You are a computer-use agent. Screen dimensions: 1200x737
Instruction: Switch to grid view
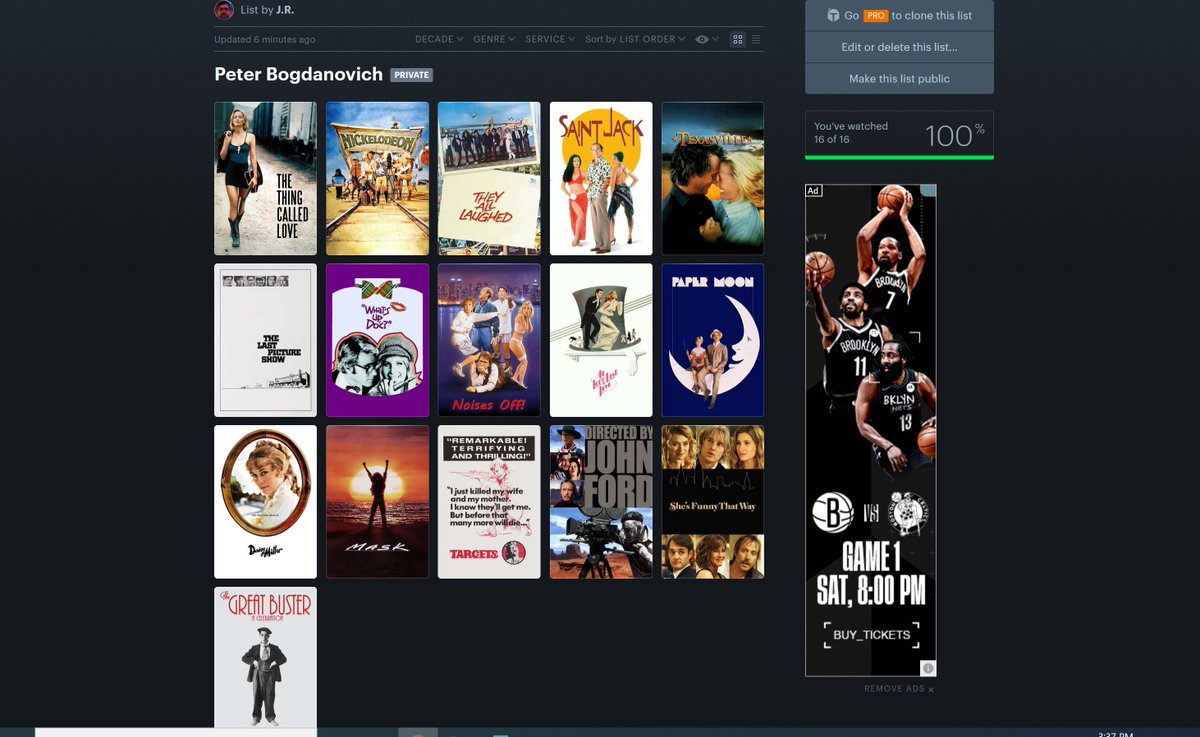pos(738,39)
